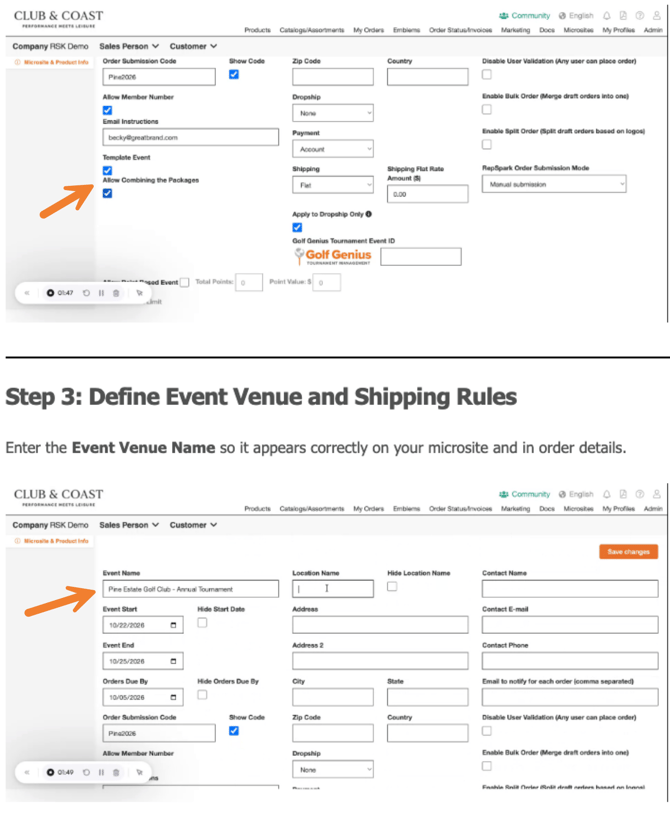Screen dimensions: 670x819
Task: Open the help question mark icon in top header
Action: pos(639,16)
